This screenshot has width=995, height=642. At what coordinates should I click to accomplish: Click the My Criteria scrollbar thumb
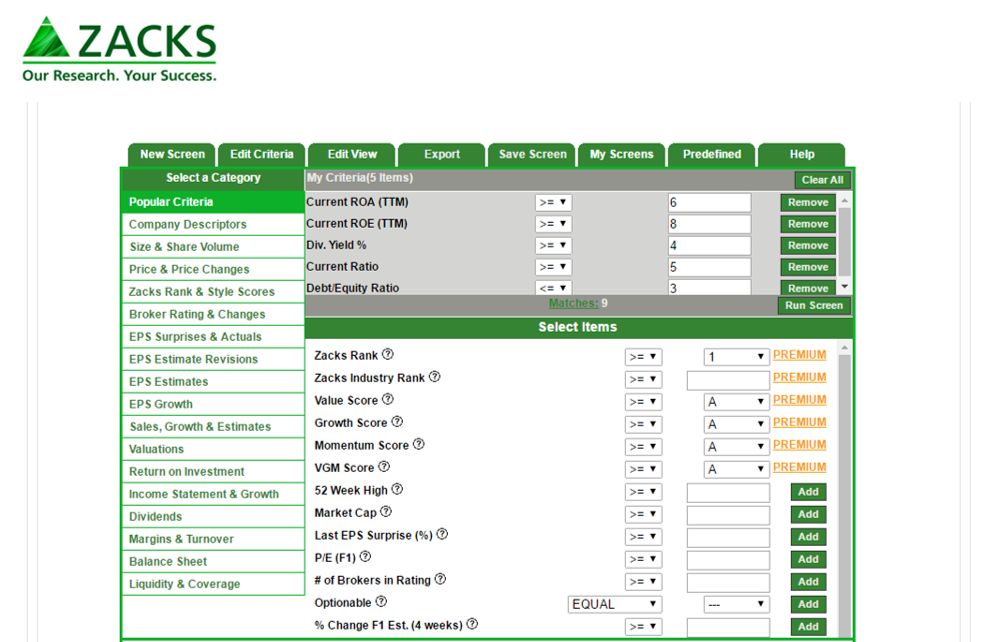click(x=845, y=241)
